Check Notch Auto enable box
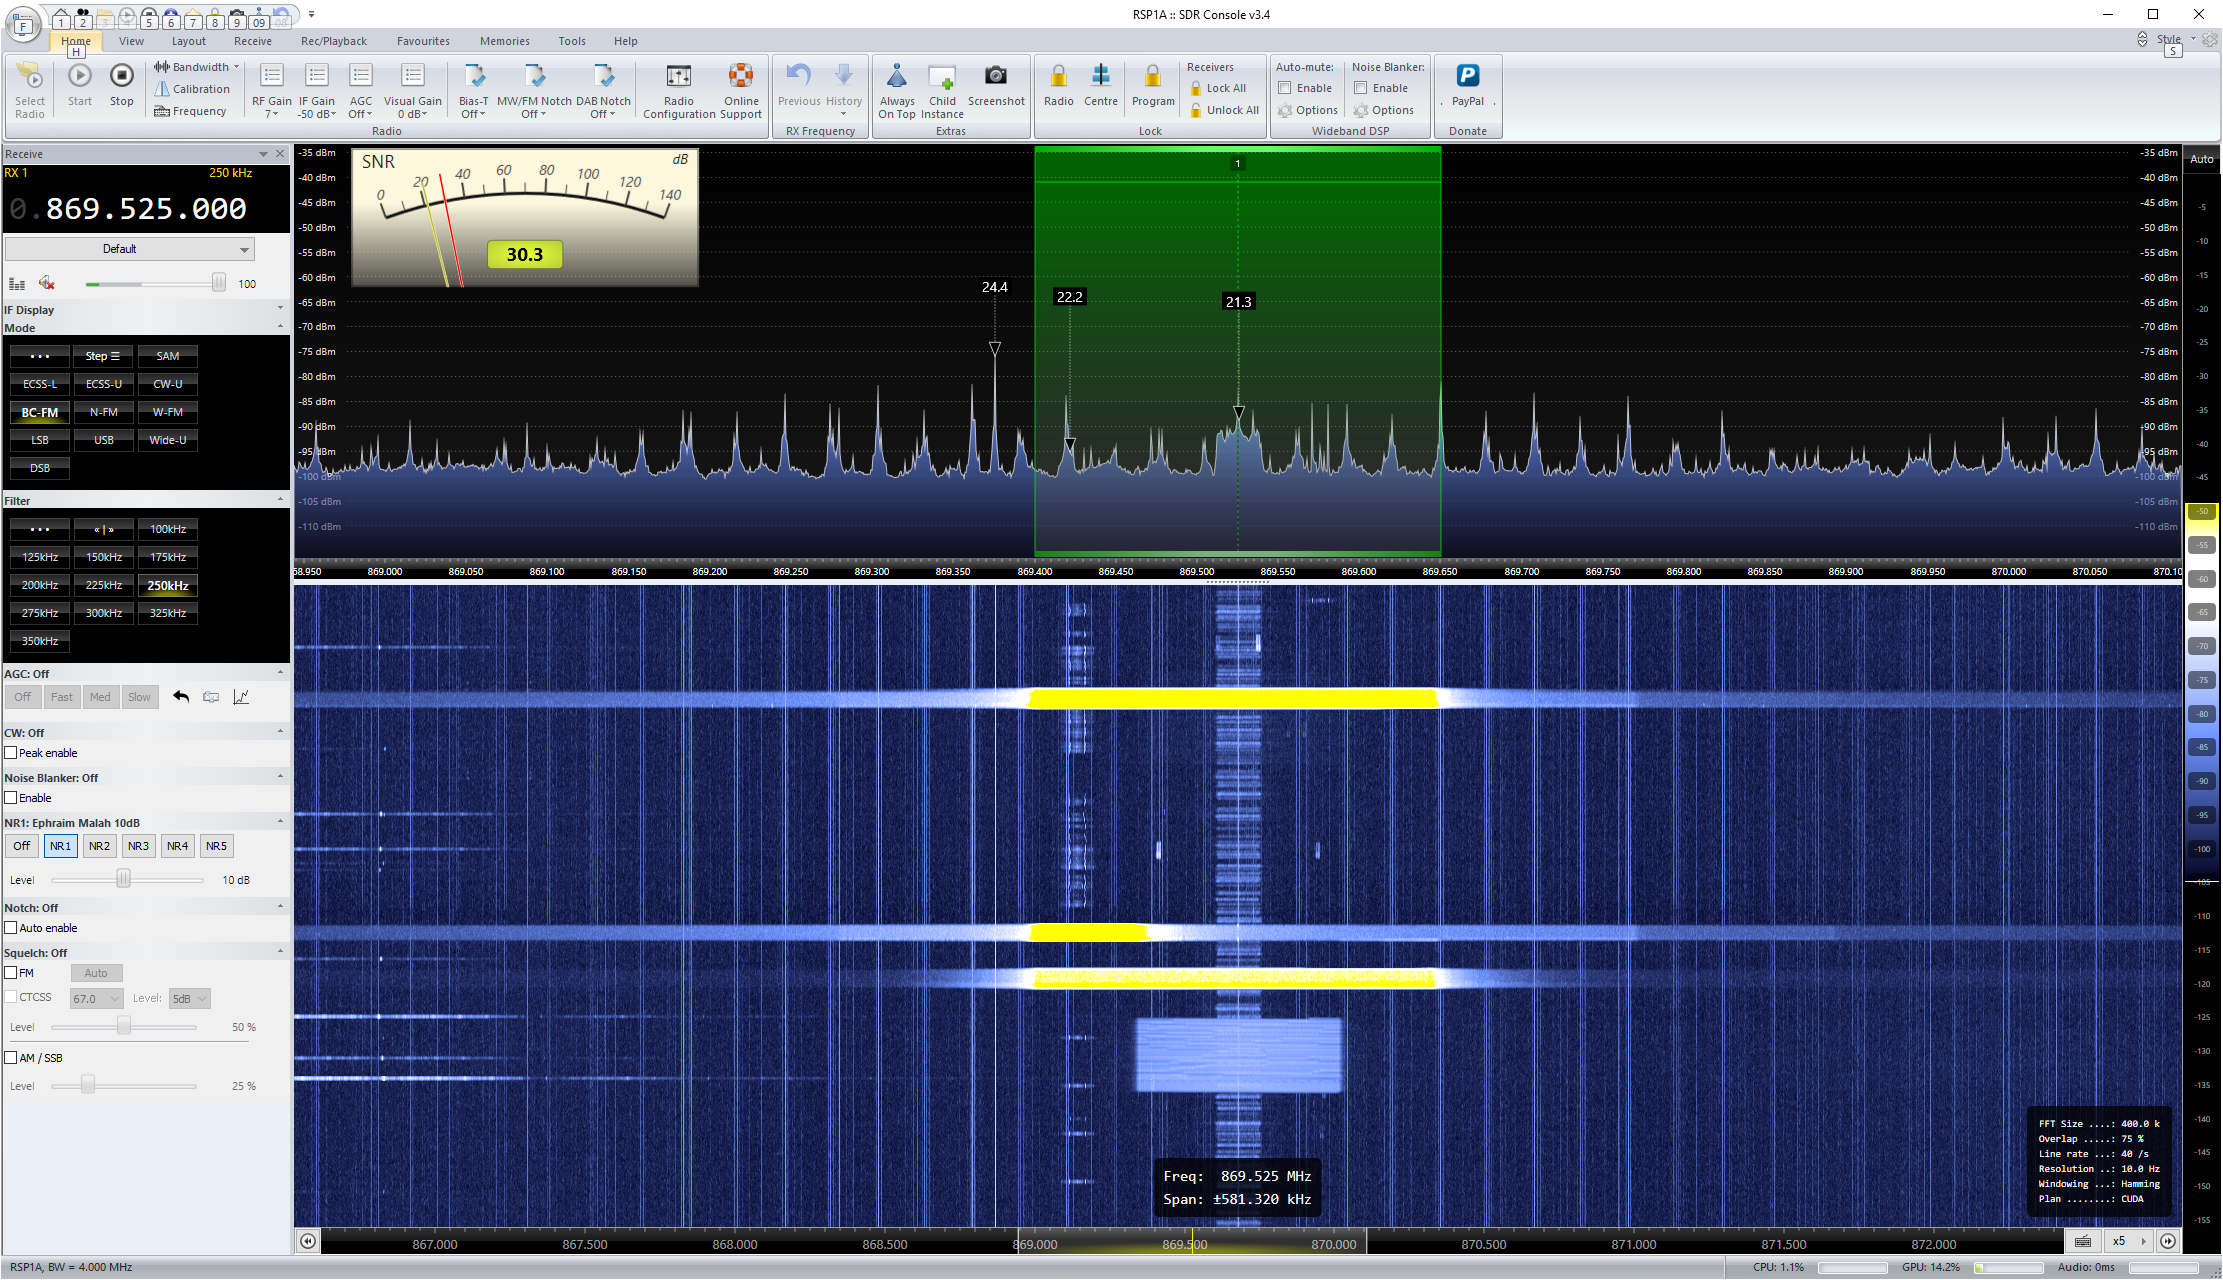This screenshot has height=1280, width=2223. [11, 928]
